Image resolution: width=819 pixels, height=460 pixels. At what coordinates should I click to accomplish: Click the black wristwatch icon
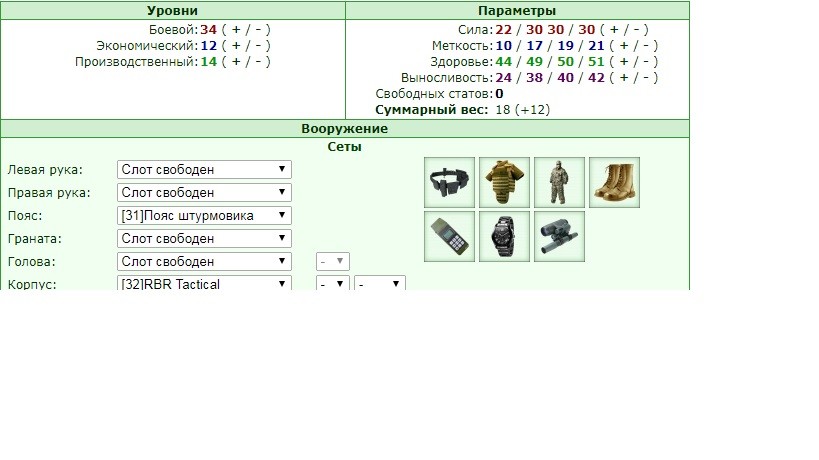coord(505,237)
